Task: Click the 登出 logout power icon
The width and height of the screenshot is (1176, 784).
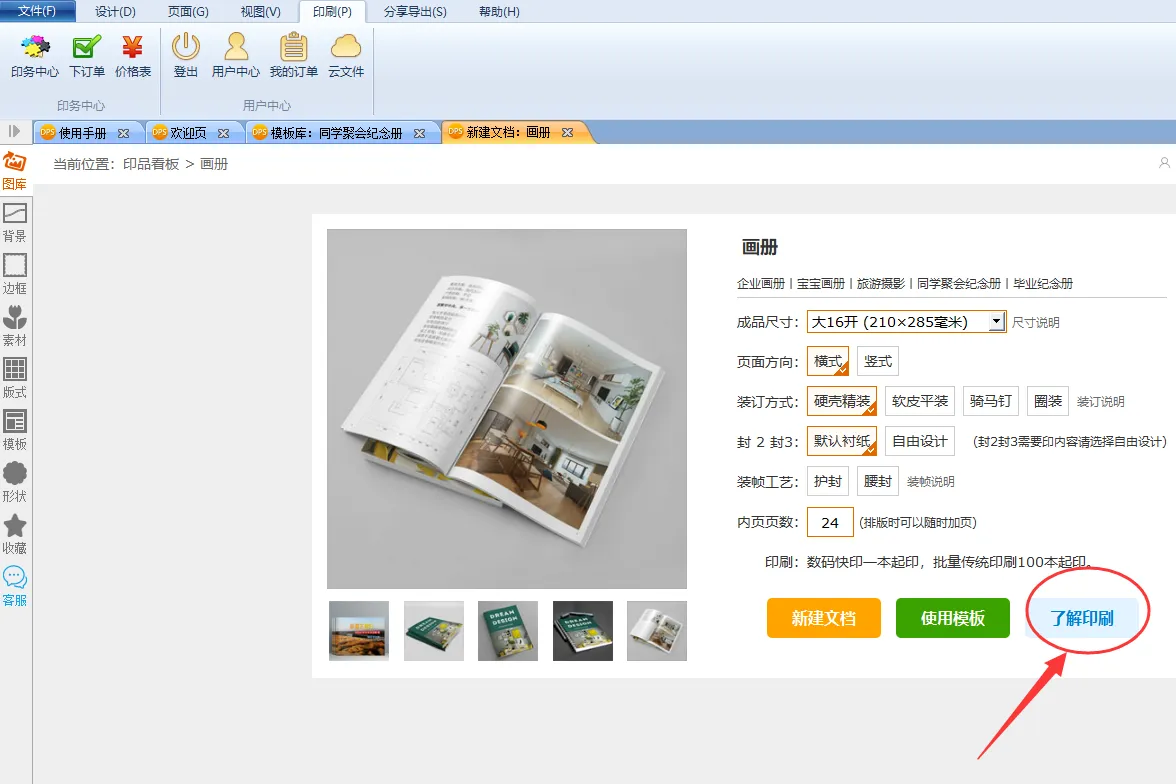Action: coord(186,55)
